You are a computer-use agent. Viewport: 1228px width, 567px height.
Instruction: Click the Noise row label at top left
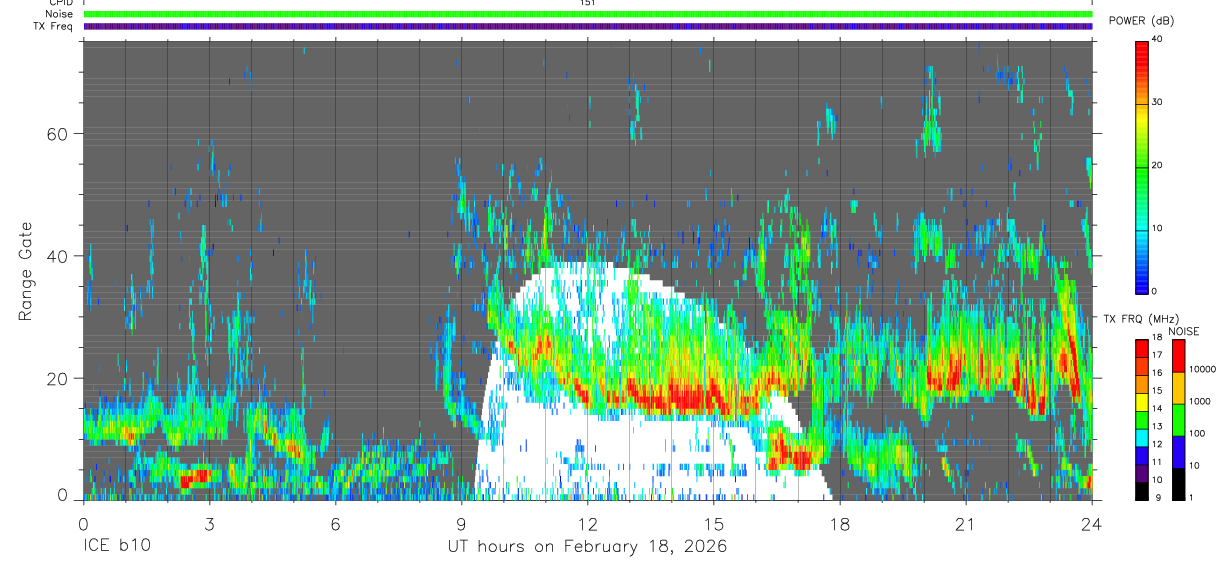click(x=59, y=14)
